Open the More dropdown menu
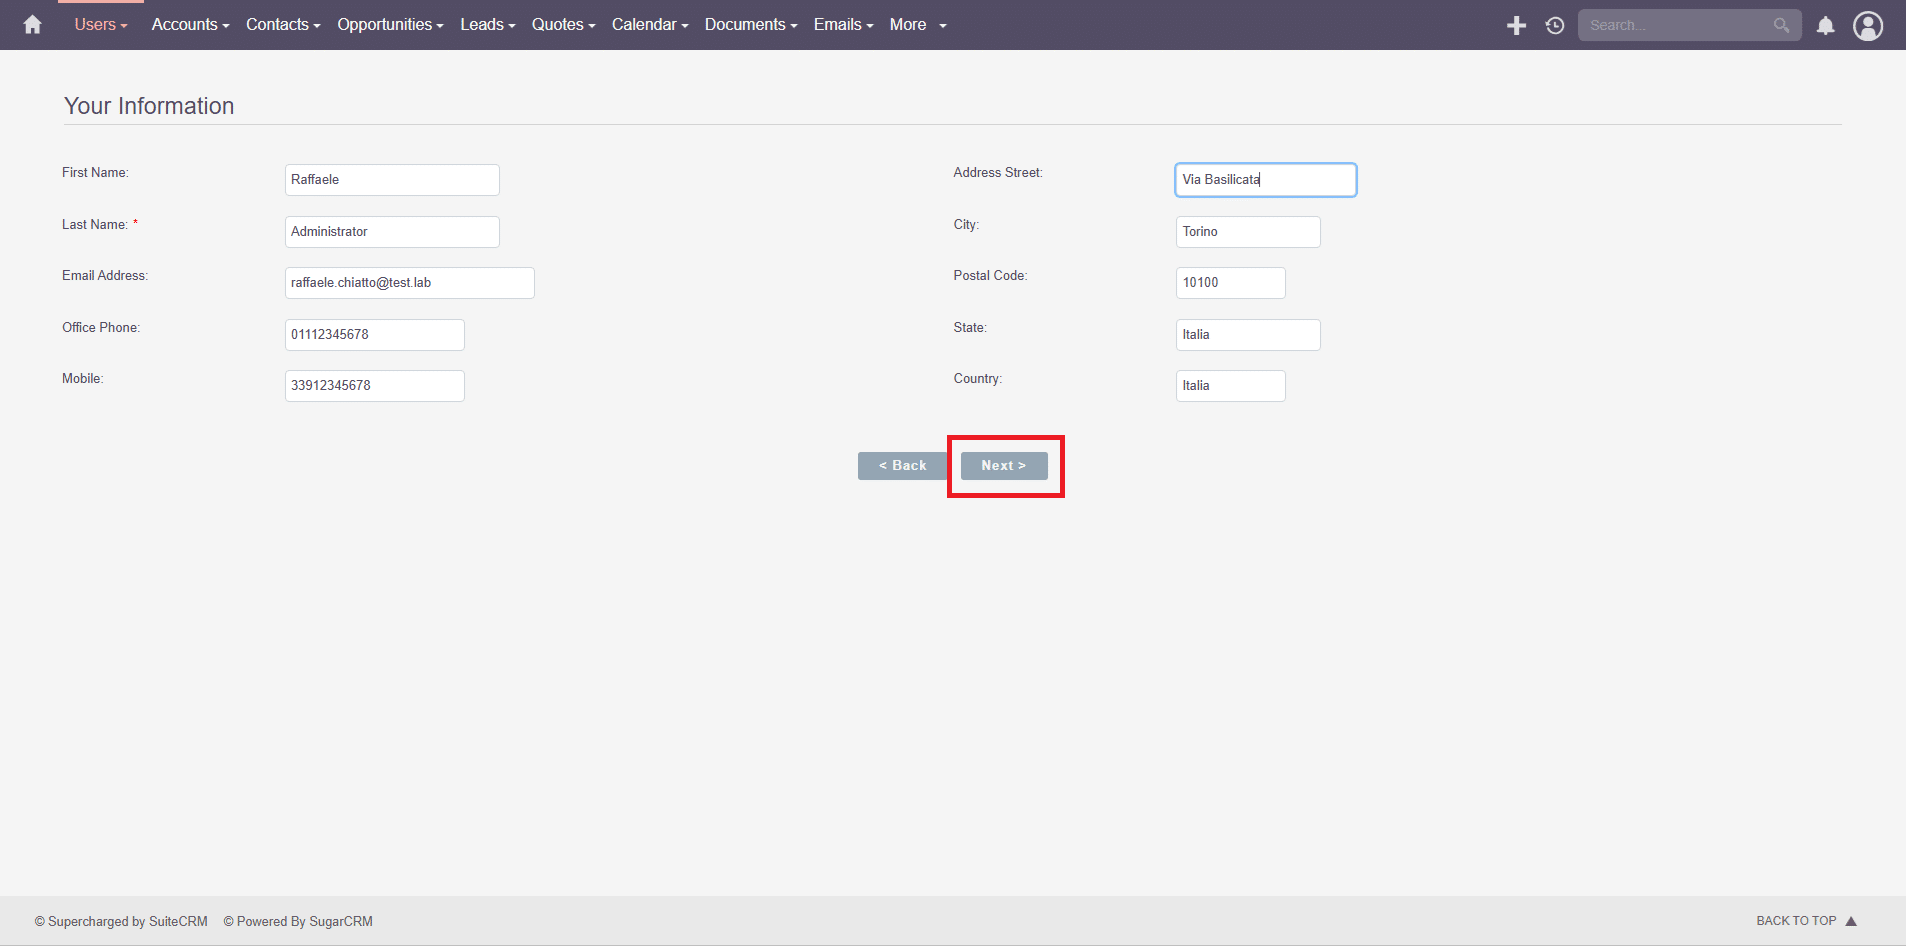Viewport: 1906px width, 946px height. coord(917,25)
